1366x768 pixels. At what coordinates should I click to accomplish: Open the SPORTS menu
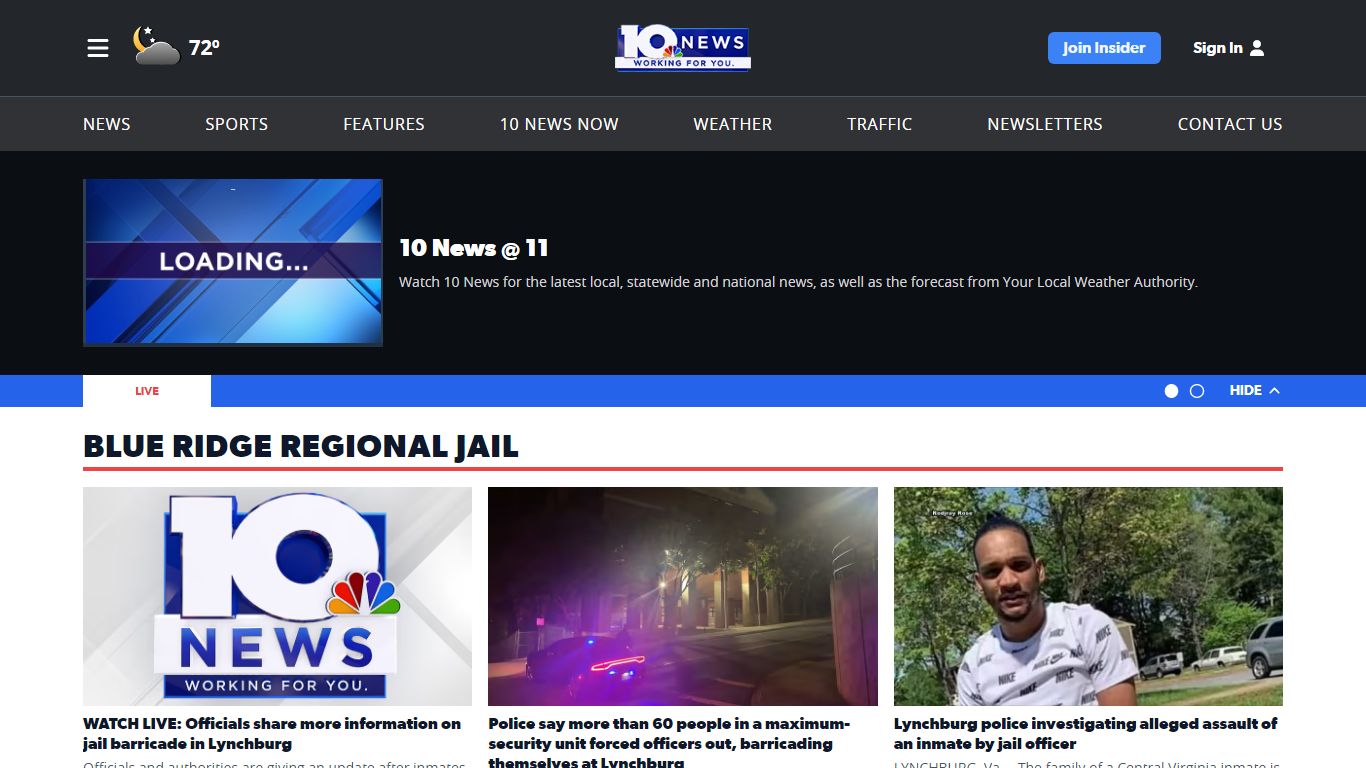click(237, 124)
